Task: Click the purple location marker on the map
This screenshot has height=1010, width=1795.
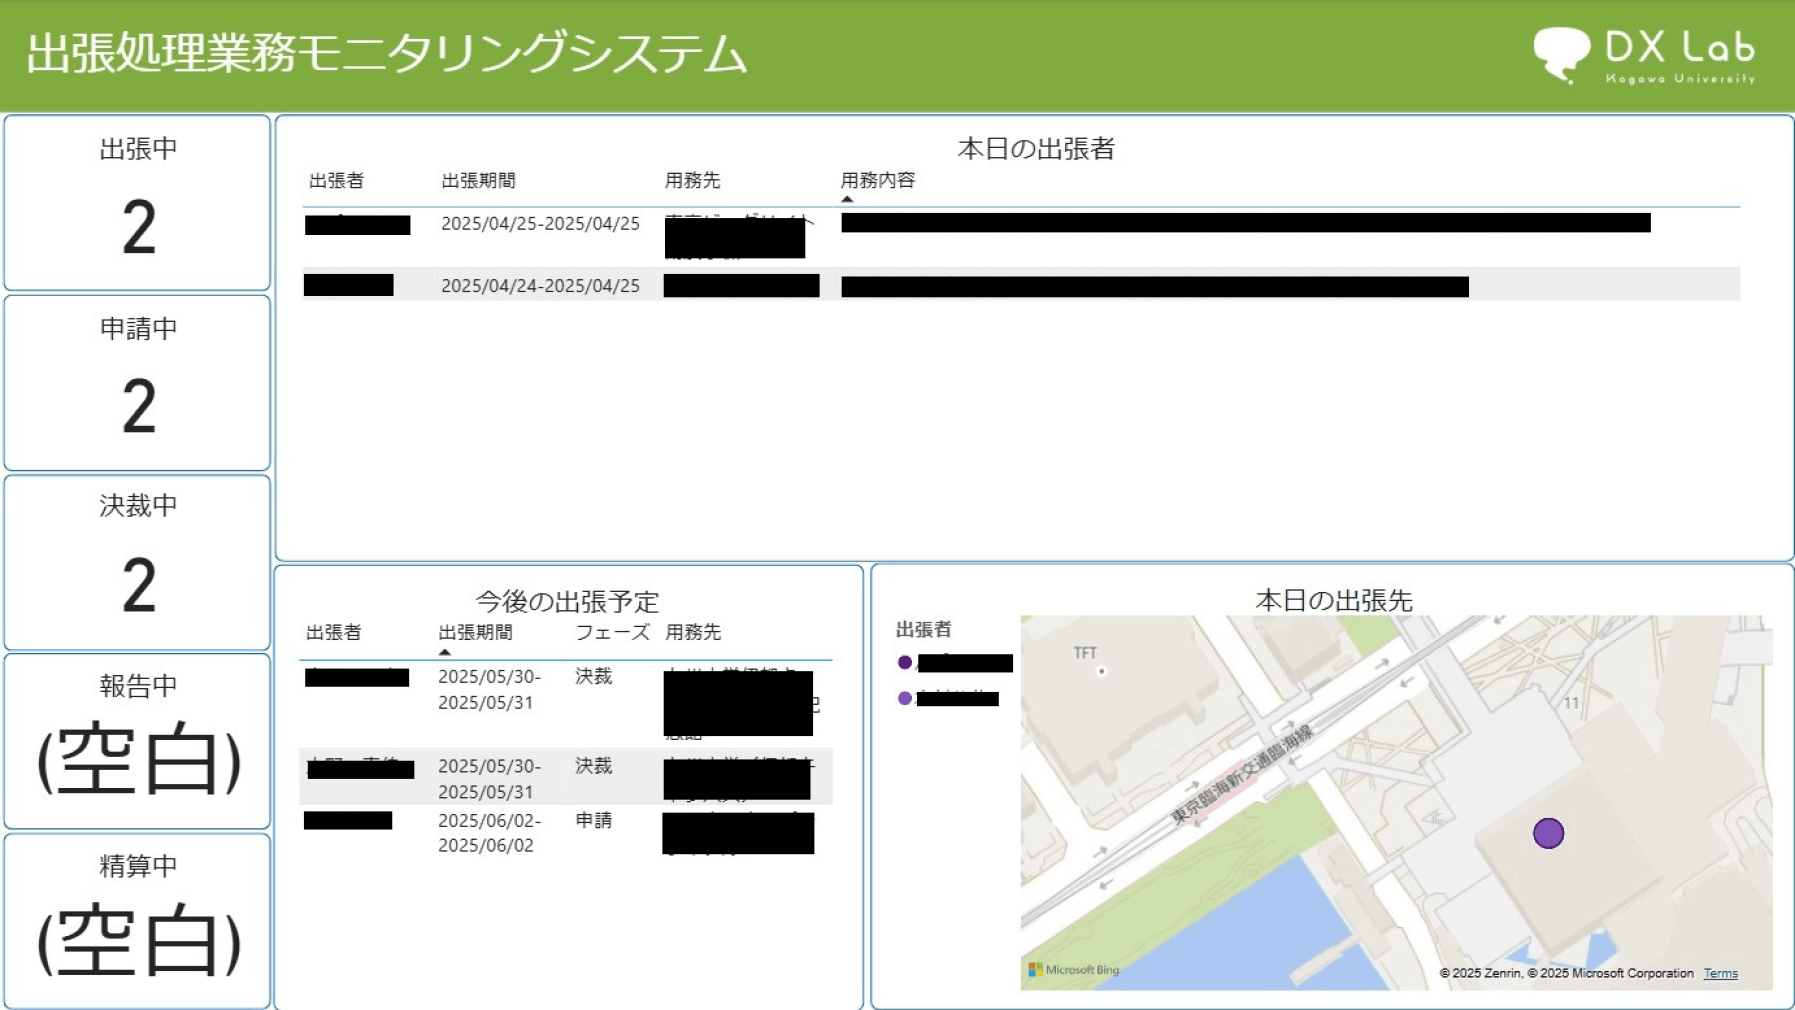Action: (x=1548, y=833)
